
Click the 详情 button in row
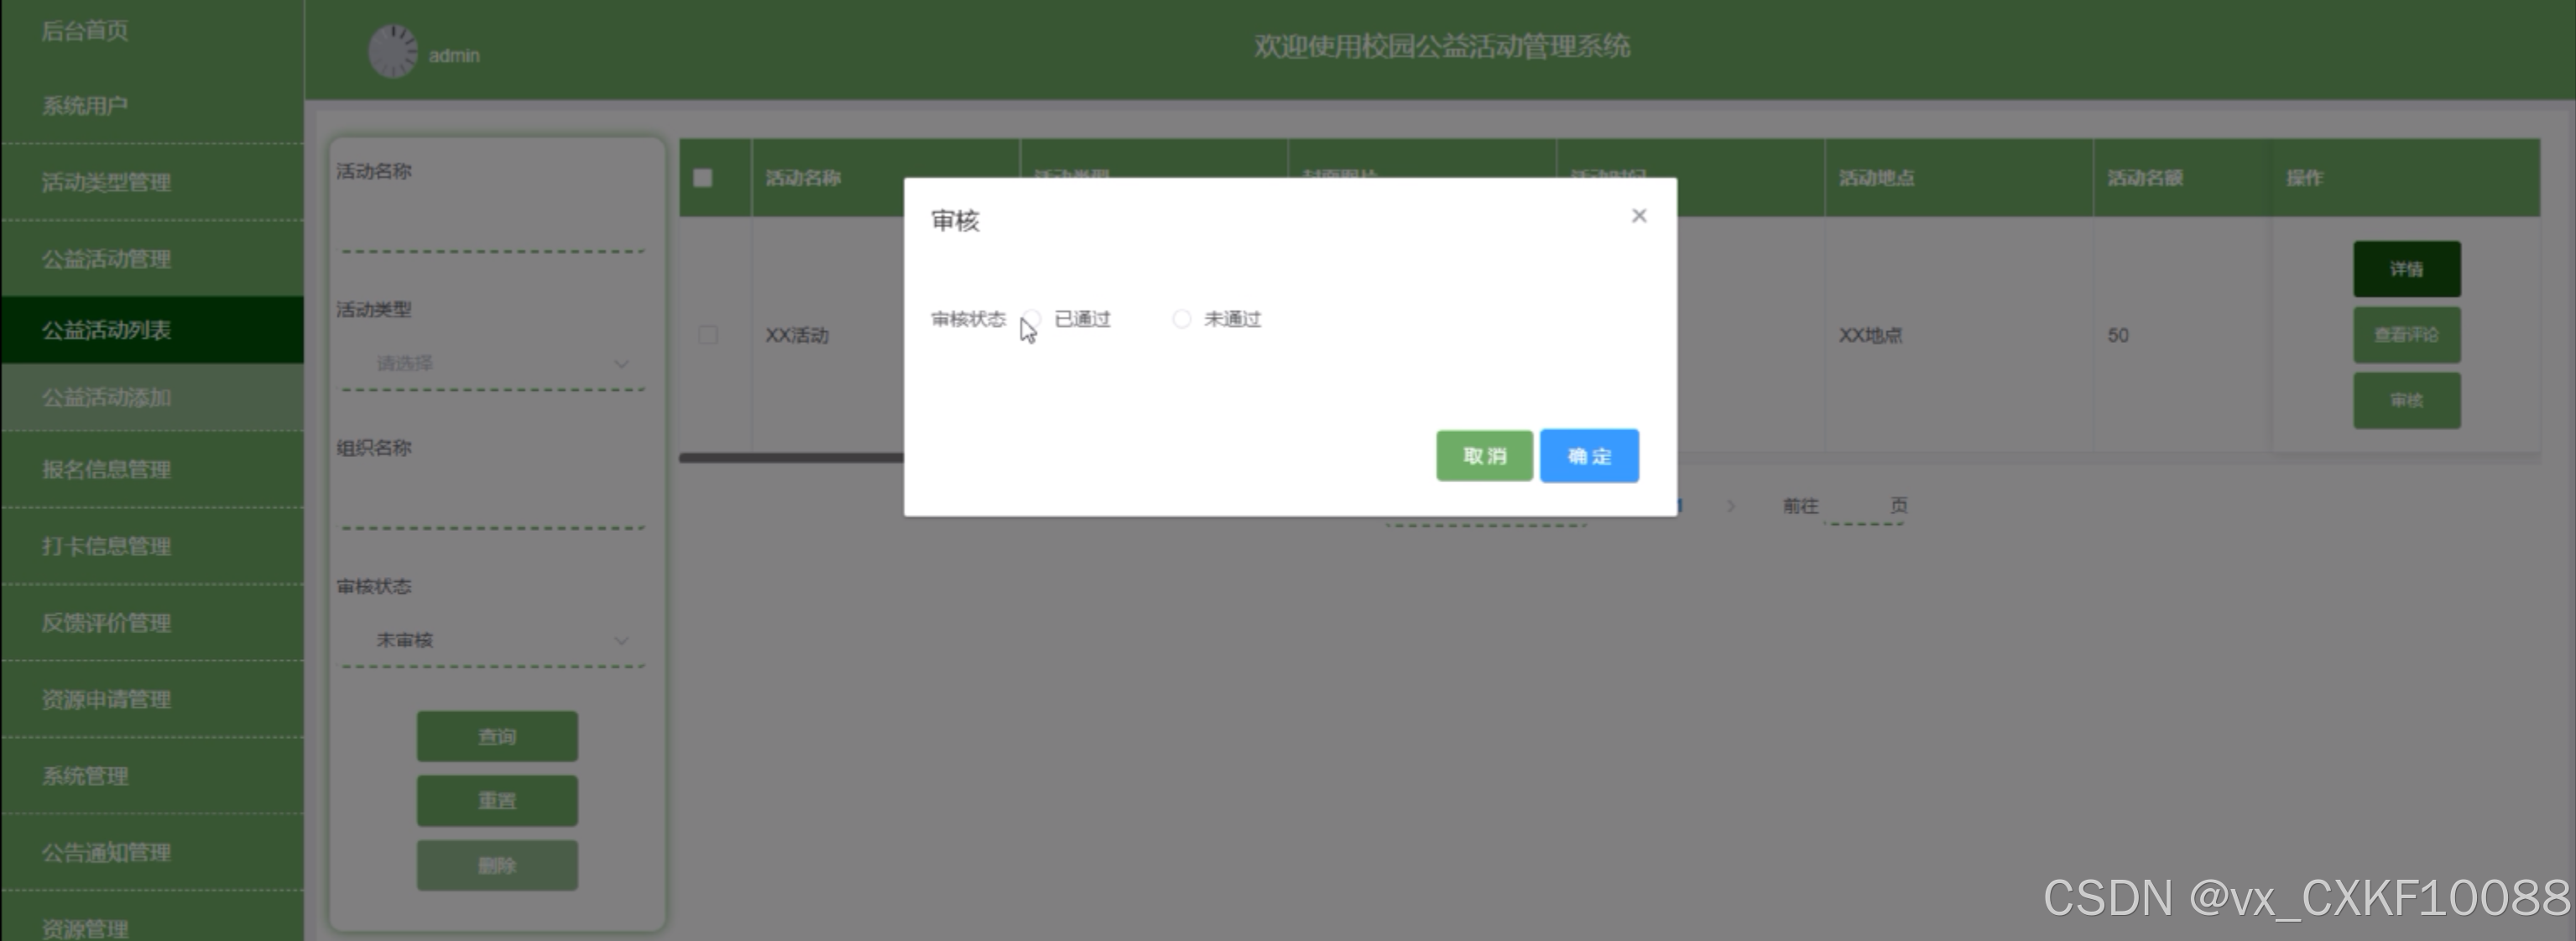point(2406,269)
